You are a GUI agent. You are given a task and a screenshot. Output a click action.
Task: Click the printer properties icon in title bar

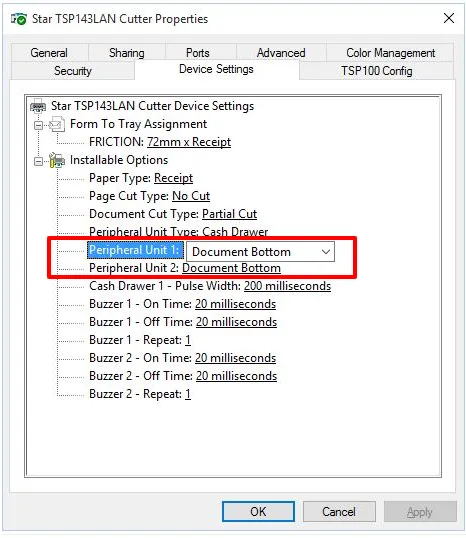[19, 19]
